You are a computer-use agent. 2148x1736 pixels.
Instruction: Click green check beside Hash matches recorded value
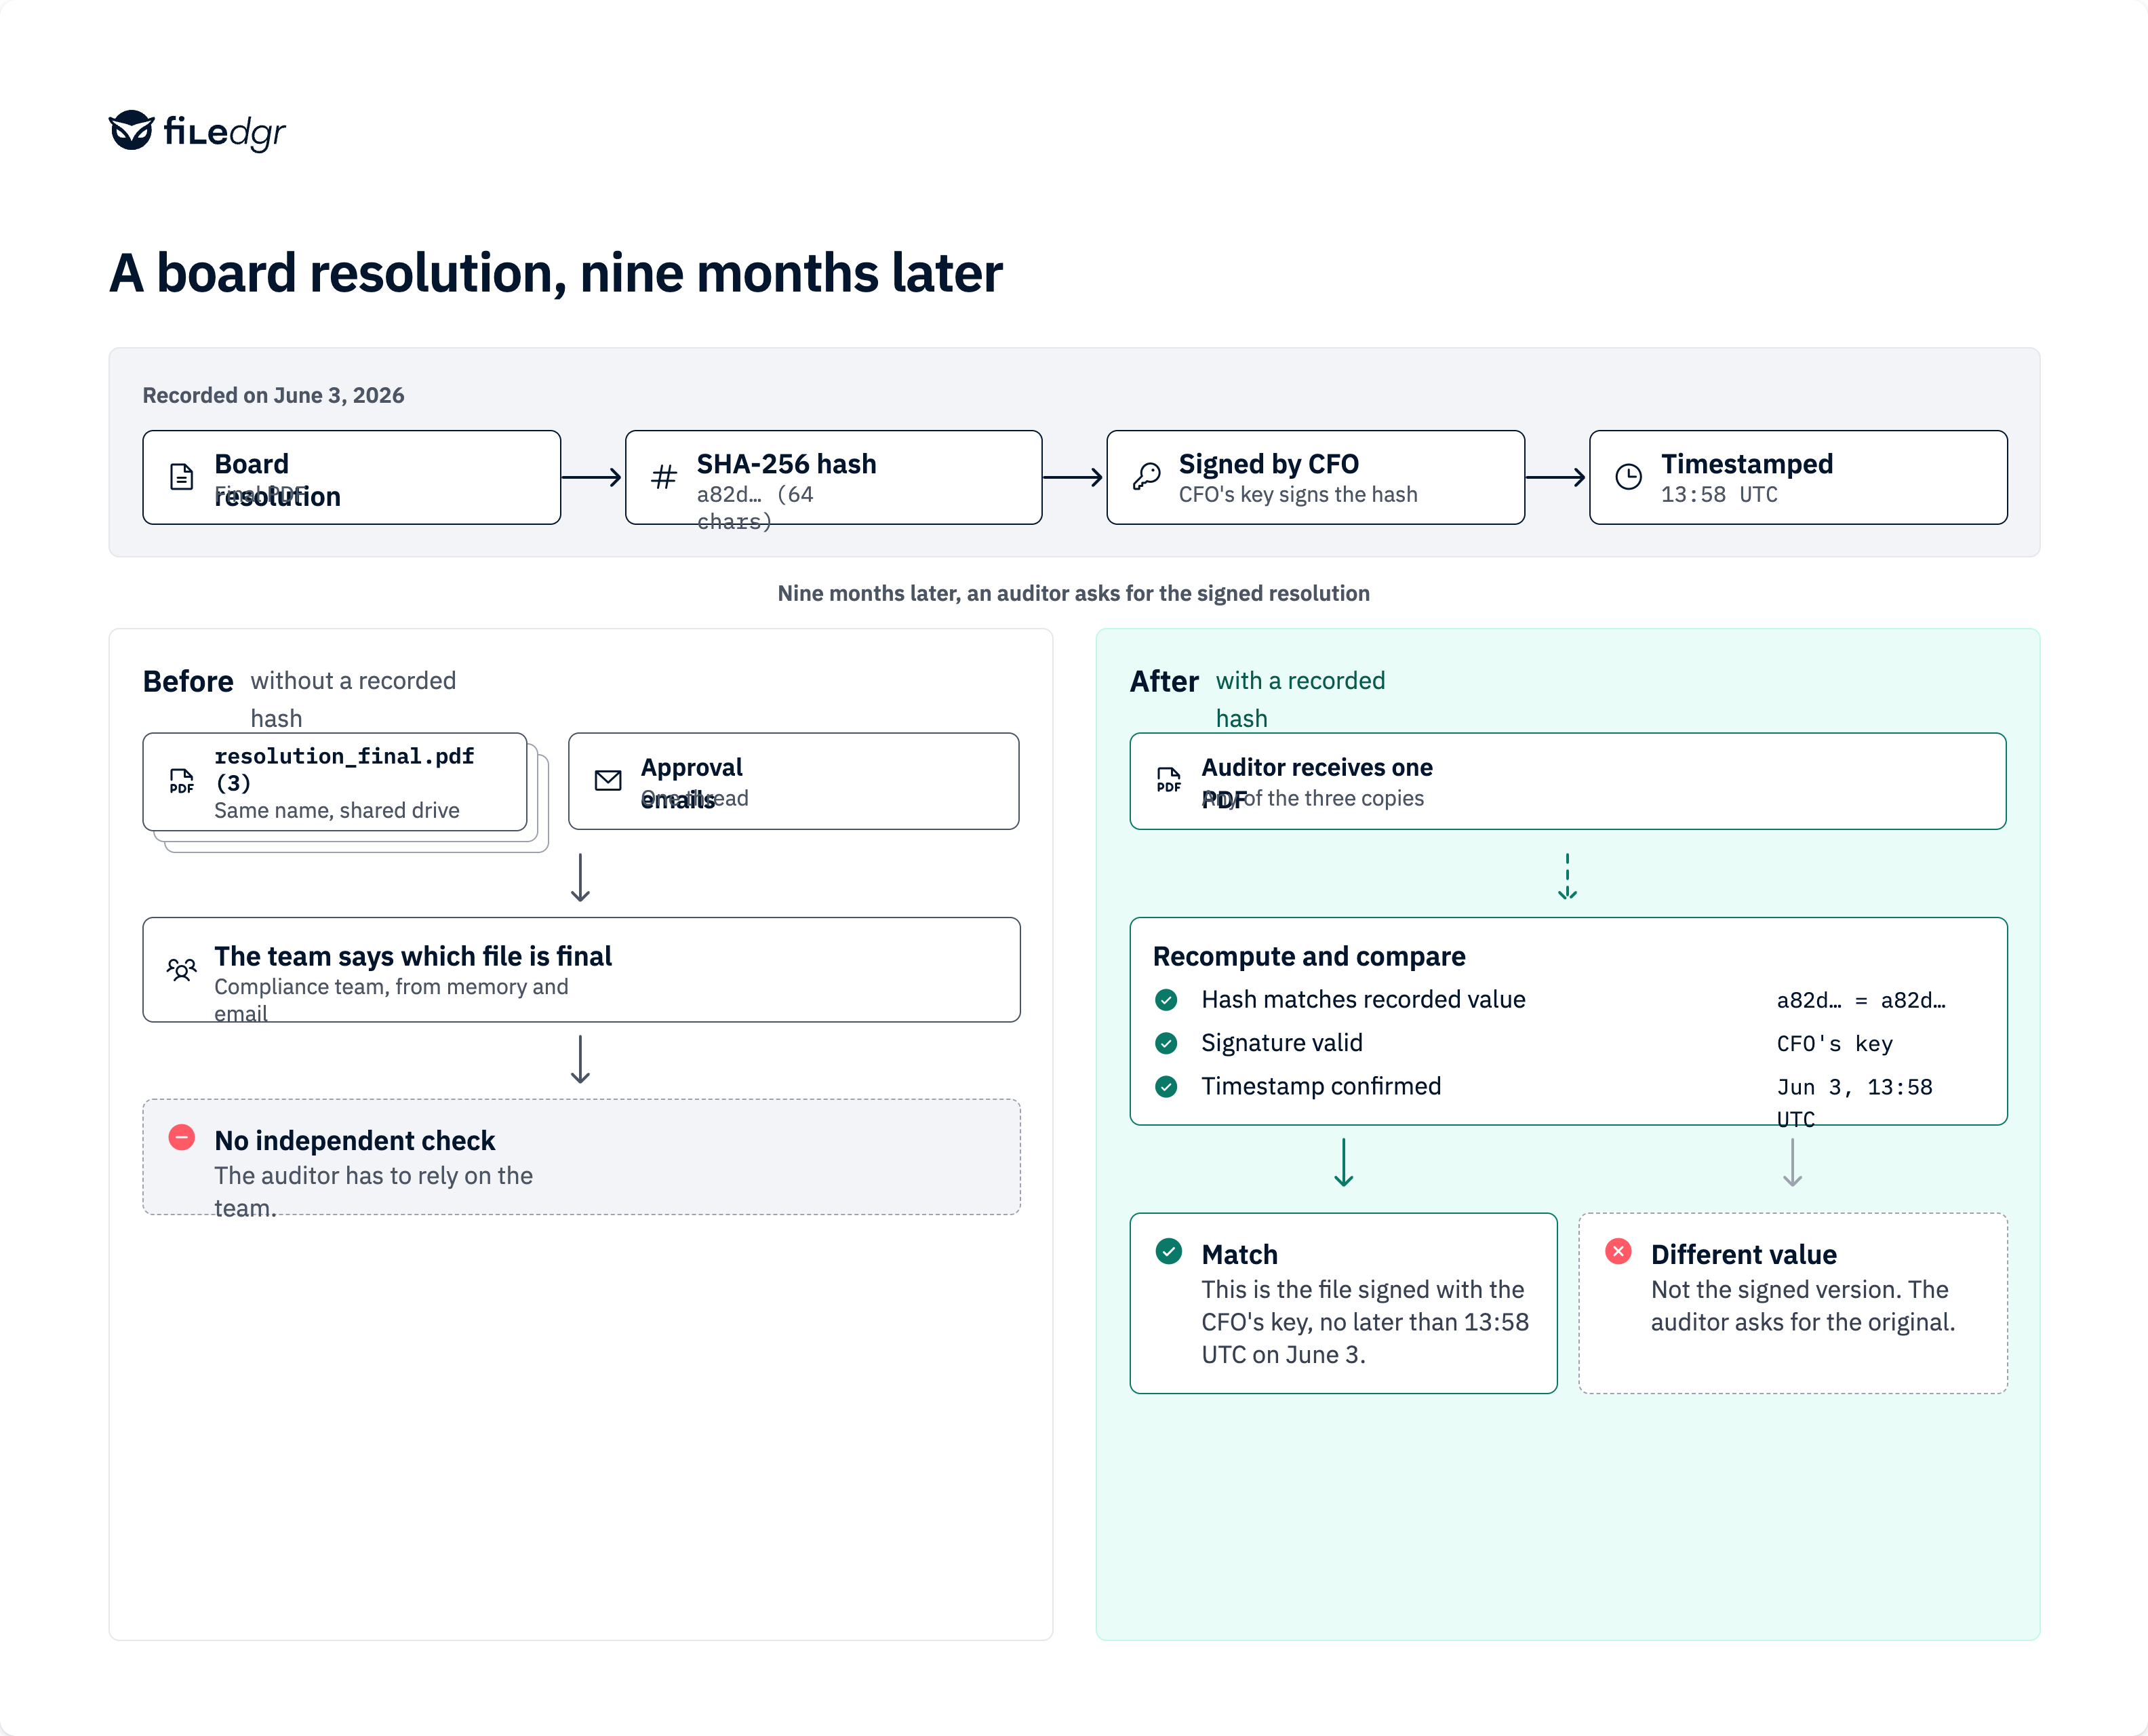click(1166, 999)
